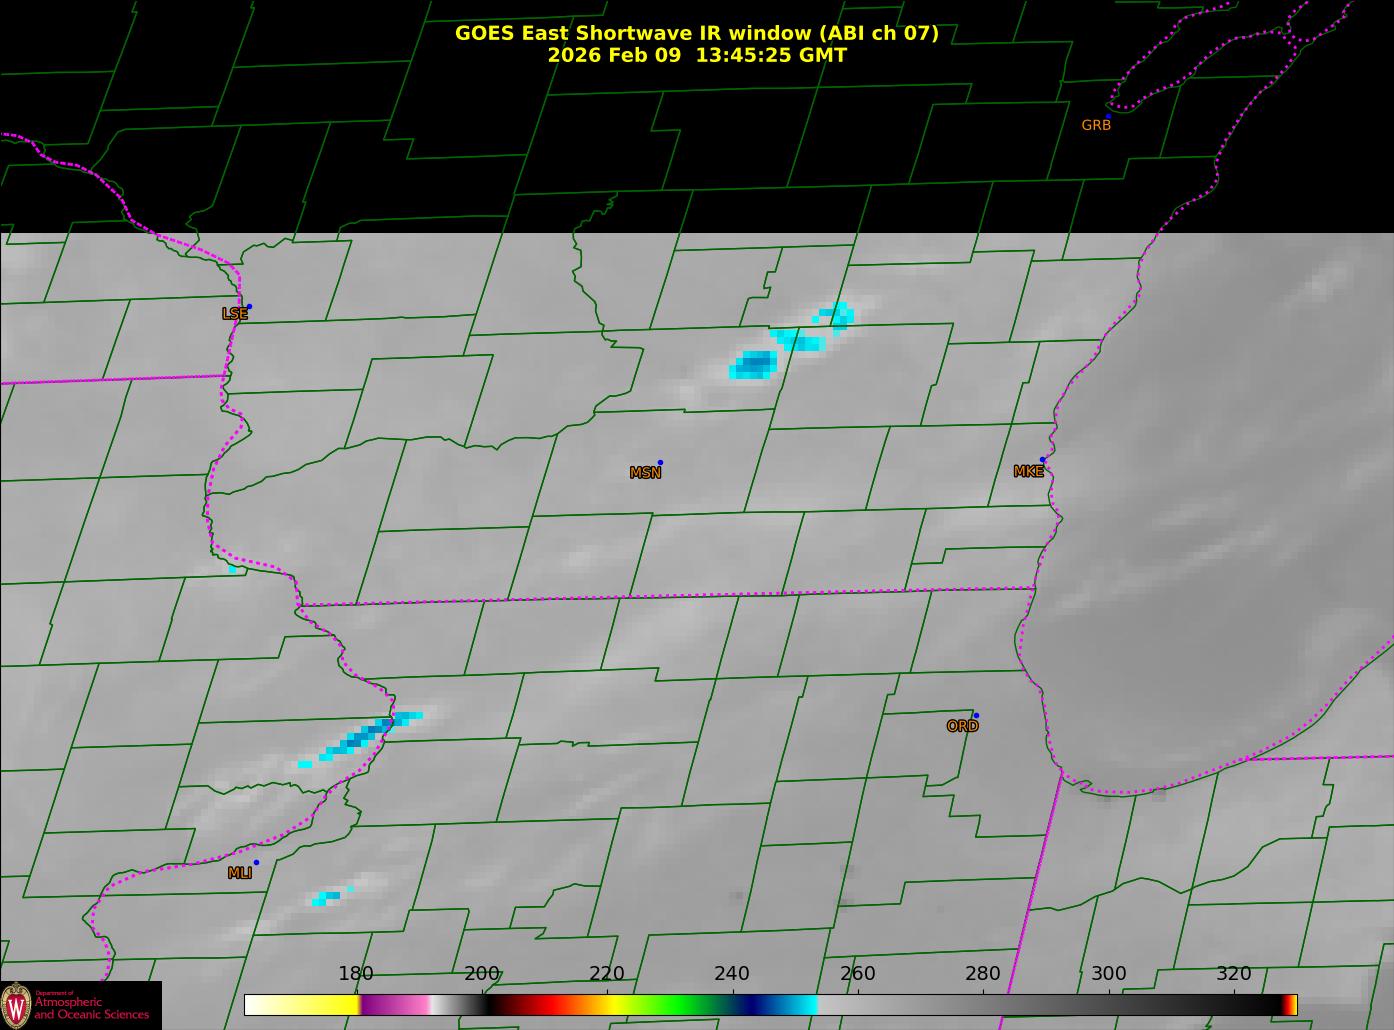The width and height of the screenshot is (1394, 1030).
Task: Click the GOES East Shortwave IR title text
Action: pos(696,33)
